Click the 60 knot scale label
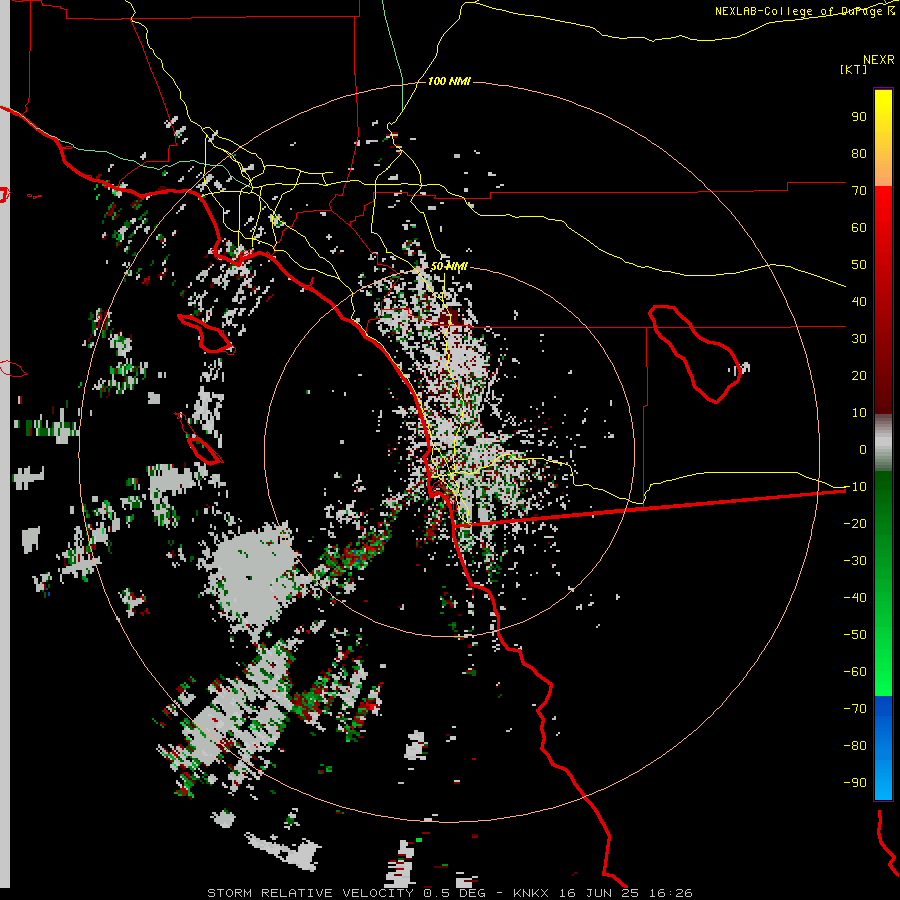This screenshot has width=900, height=900. coord(859,227)
